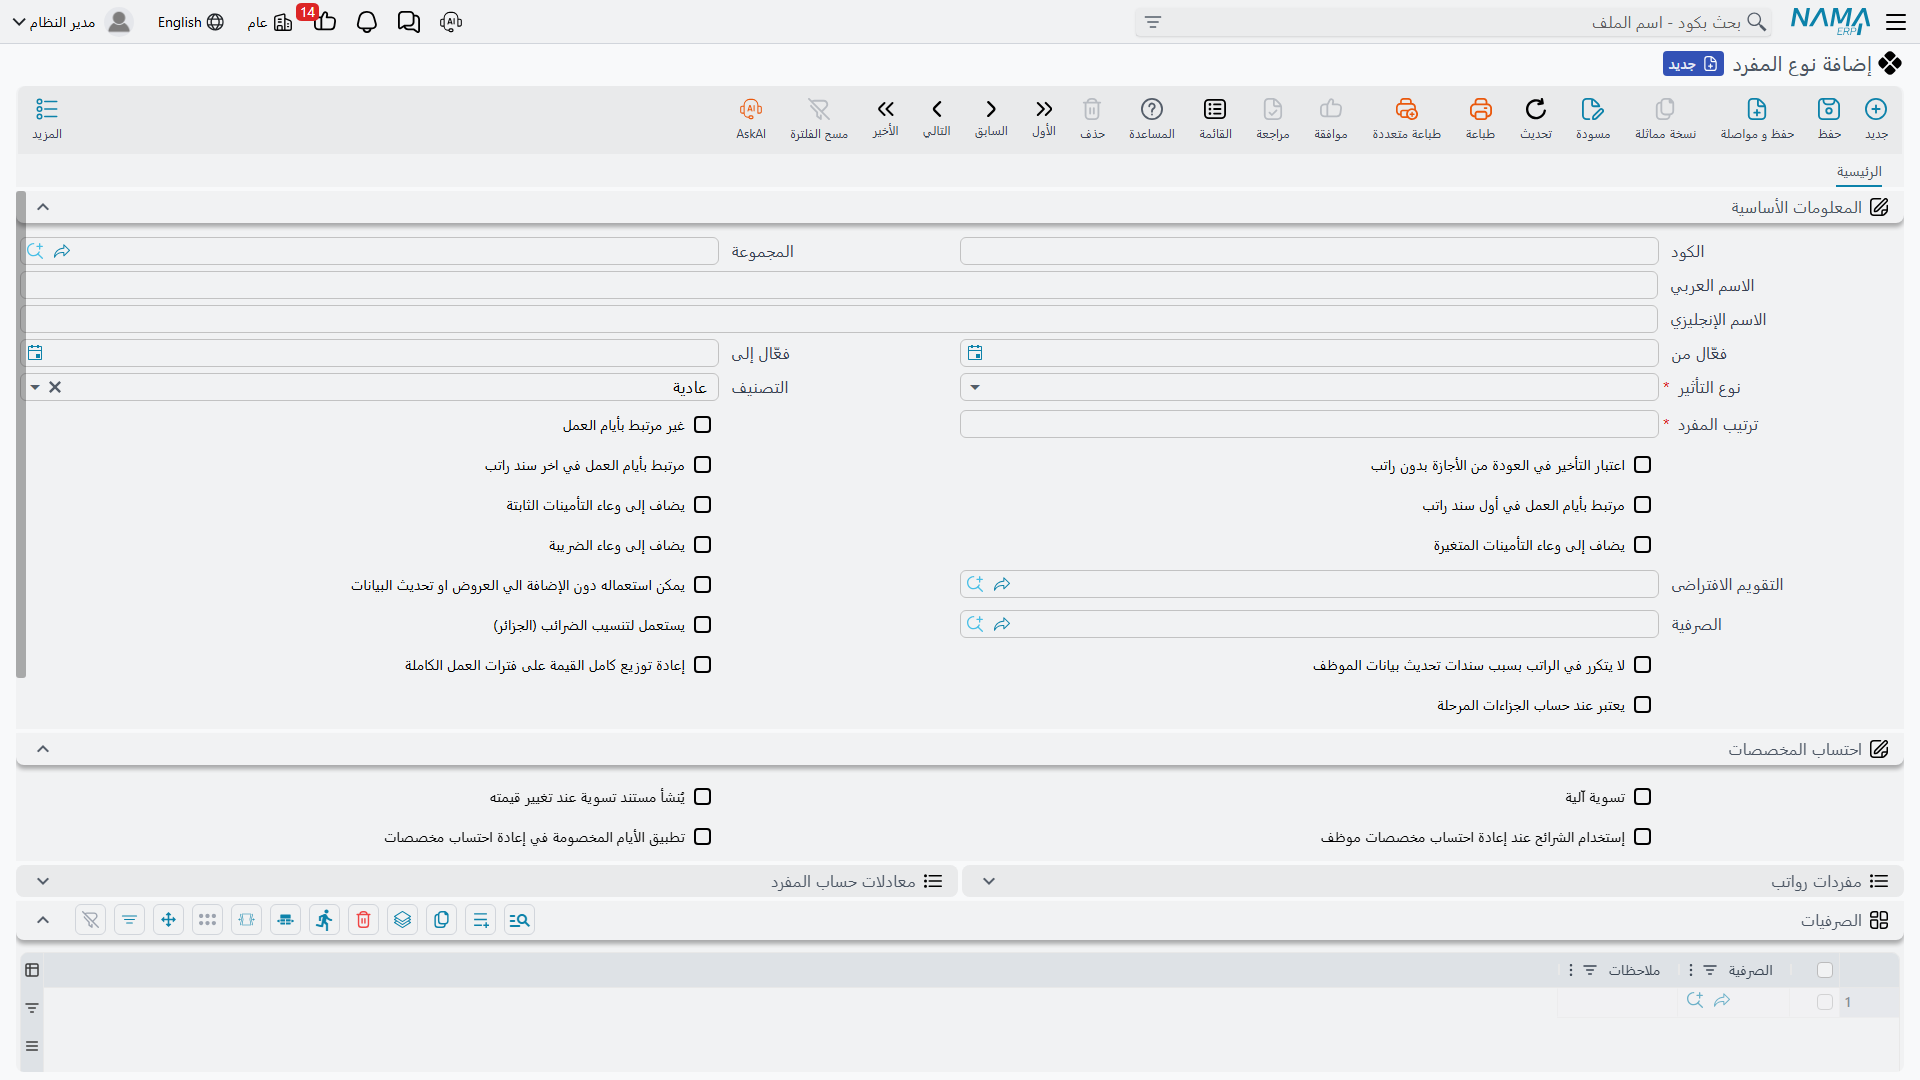Check غير مرتبط بأيام العمل
Image resolution: width=1920 pixels, height=1080 pixels.
coord(703,425)
